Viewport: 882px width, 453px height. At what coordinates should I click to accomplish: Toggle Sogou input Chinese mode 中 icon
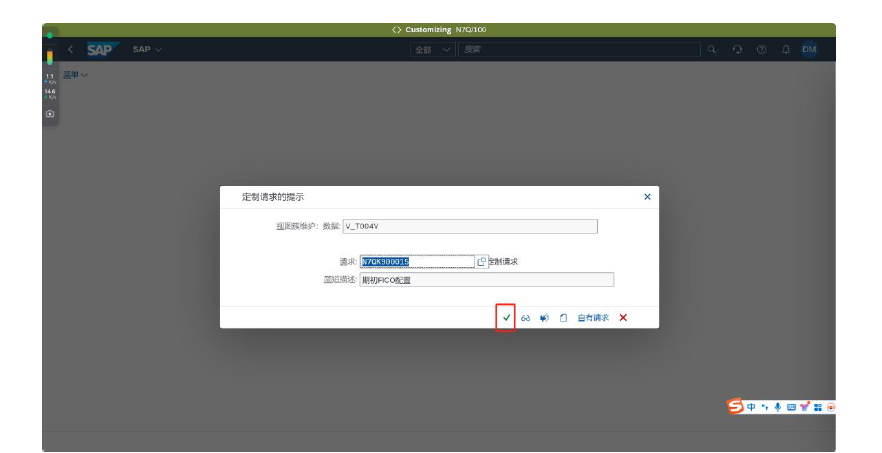[751, 407]
